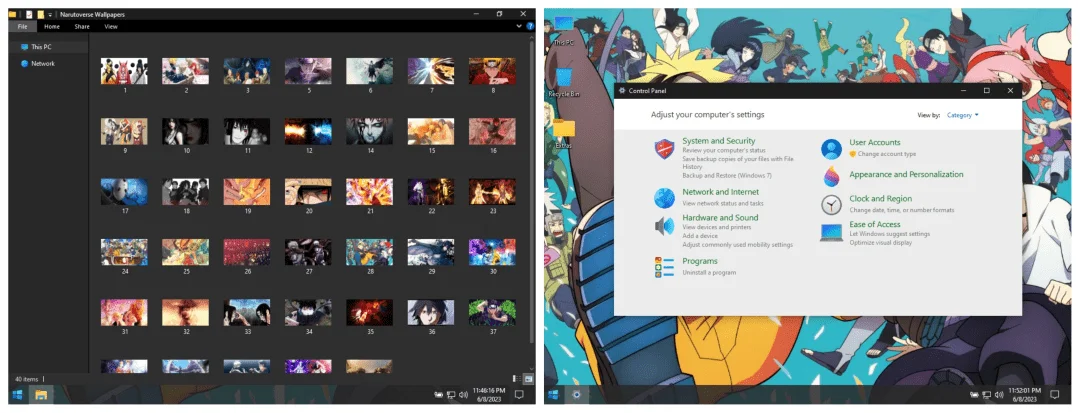
Task: Select wallpaper thumbnail numbered 30
Action: point(492,253)
